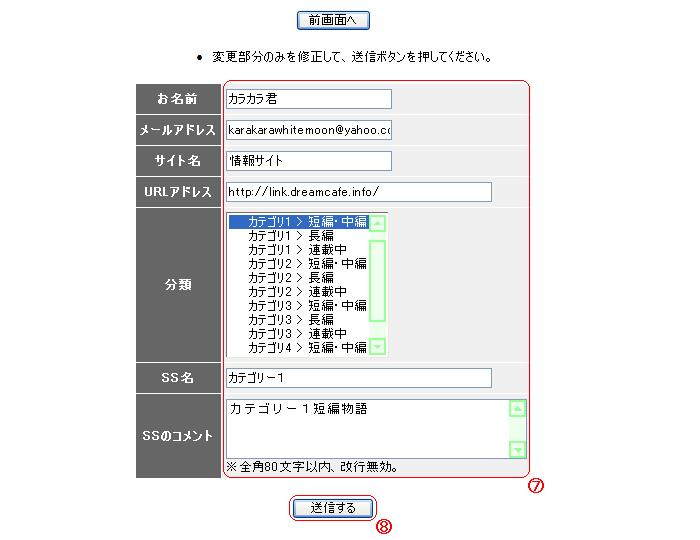Focus the お名前 input with カラカラ君
This screenshot has width=700, height=540.
click(309, 99)
